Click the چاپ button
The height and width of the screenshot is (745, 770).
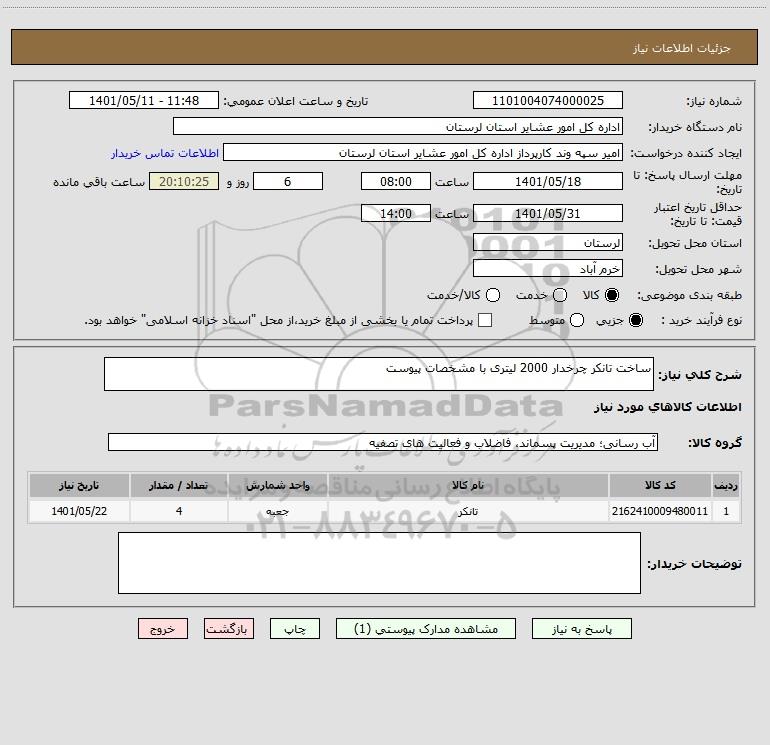(x=295, y=629)
